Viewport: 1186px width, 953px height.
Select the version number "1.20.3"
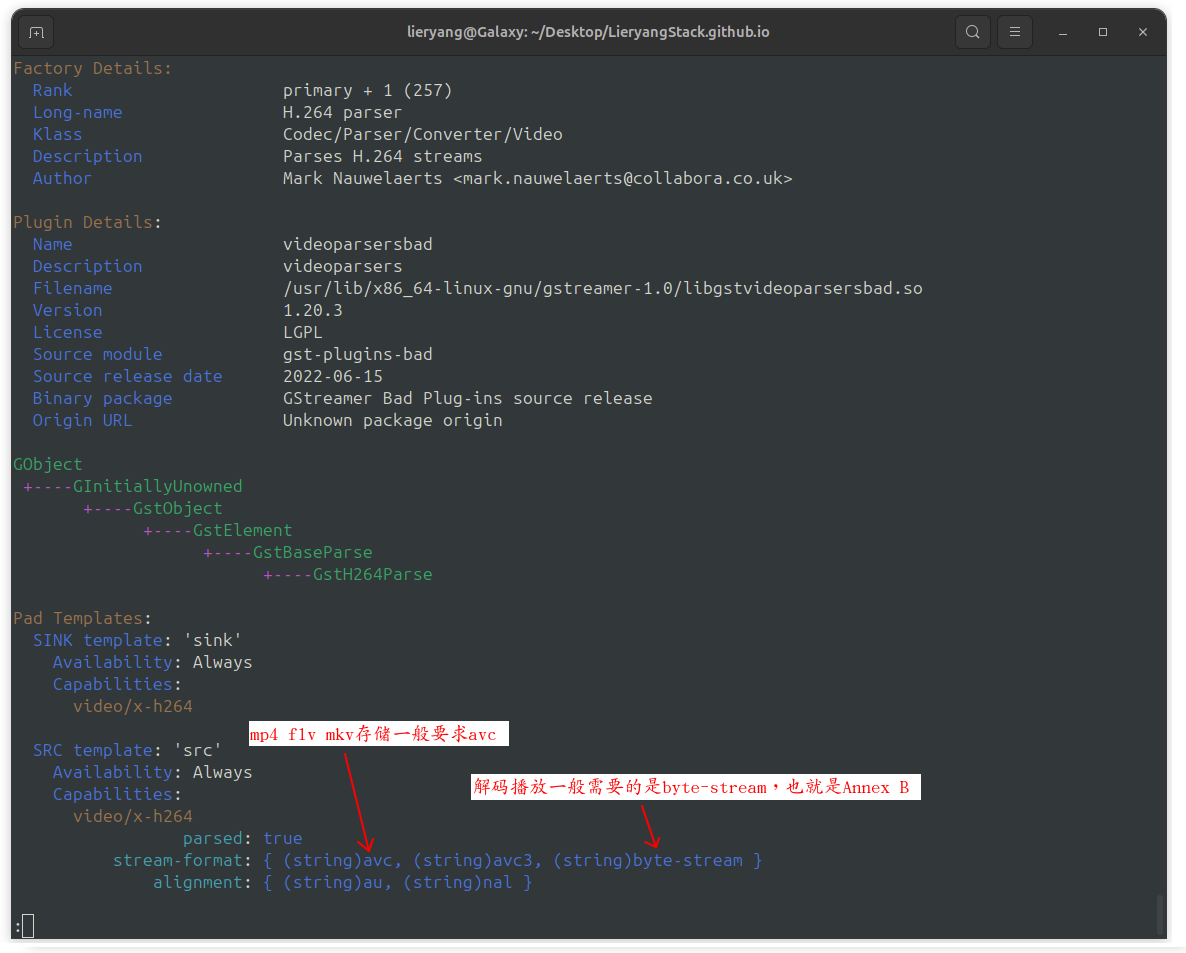[x=313, y=310]
